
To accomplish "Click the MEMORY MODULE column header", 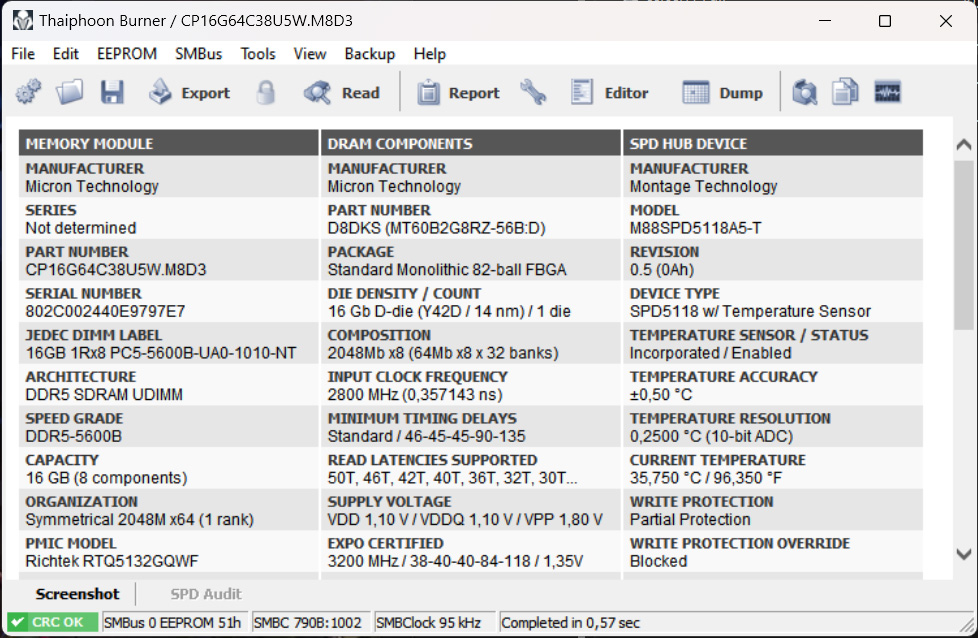I will (x=168, y=143).
